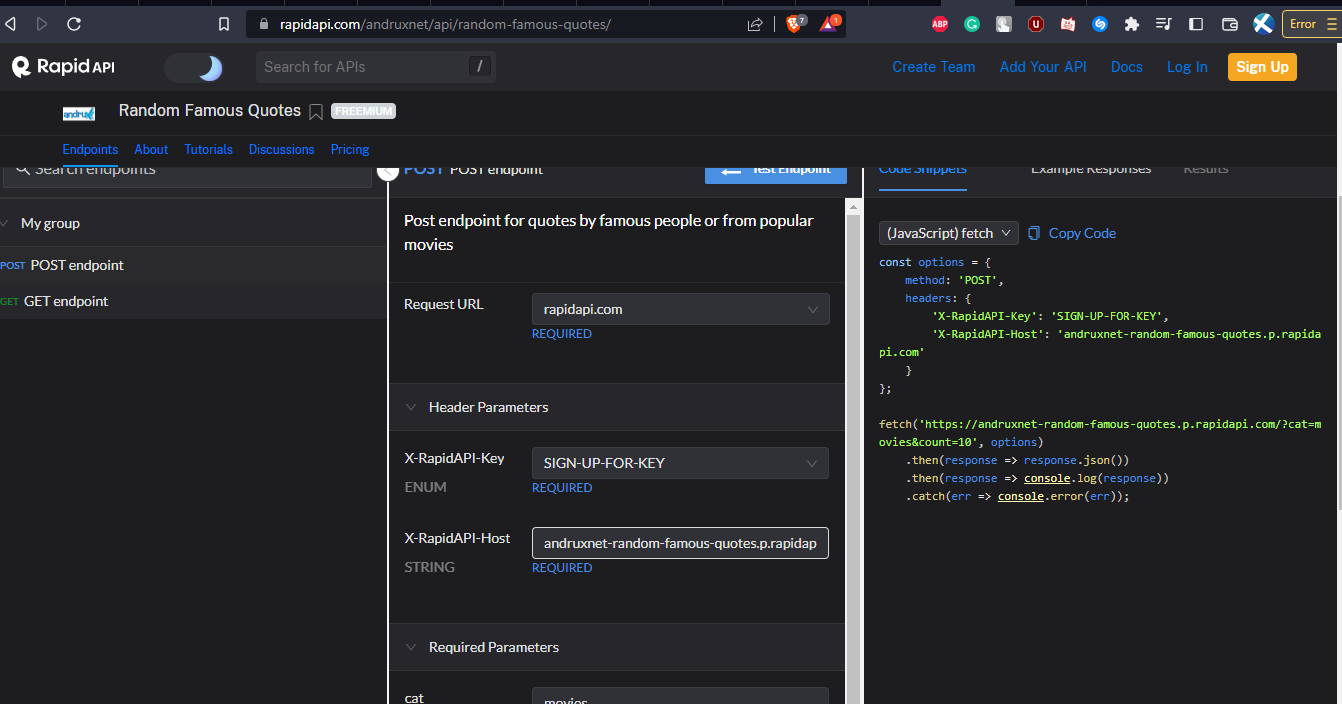Image resolution: width=1342 pixels, height=704 pixels.
Task: Open the (JavaScript) fetch language dropdown
Action: (x=948, y=233)
